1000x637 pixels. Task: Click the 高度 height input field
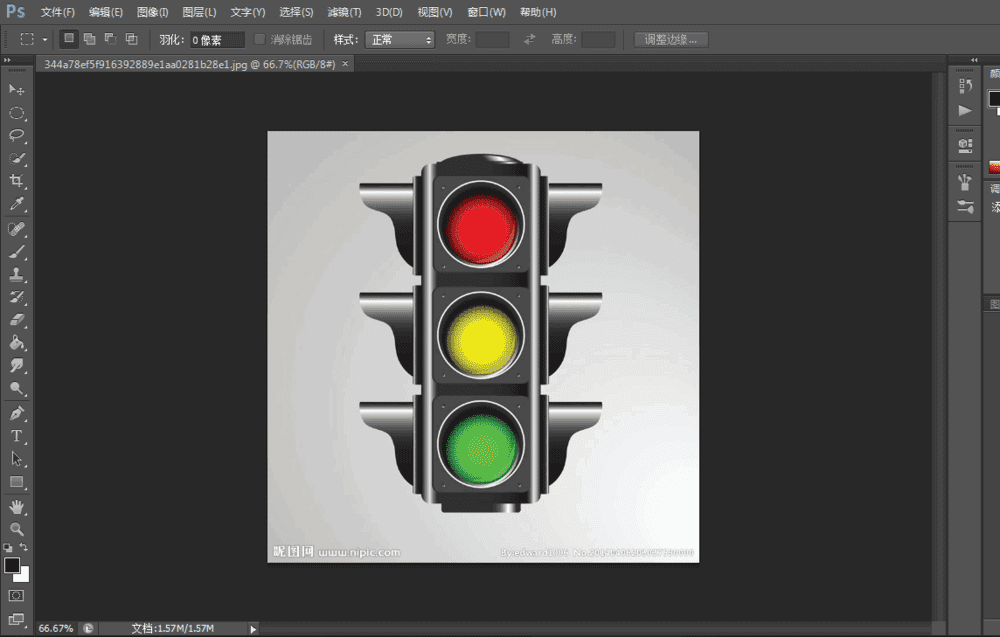pyautogui.click(x=598, y=40)
